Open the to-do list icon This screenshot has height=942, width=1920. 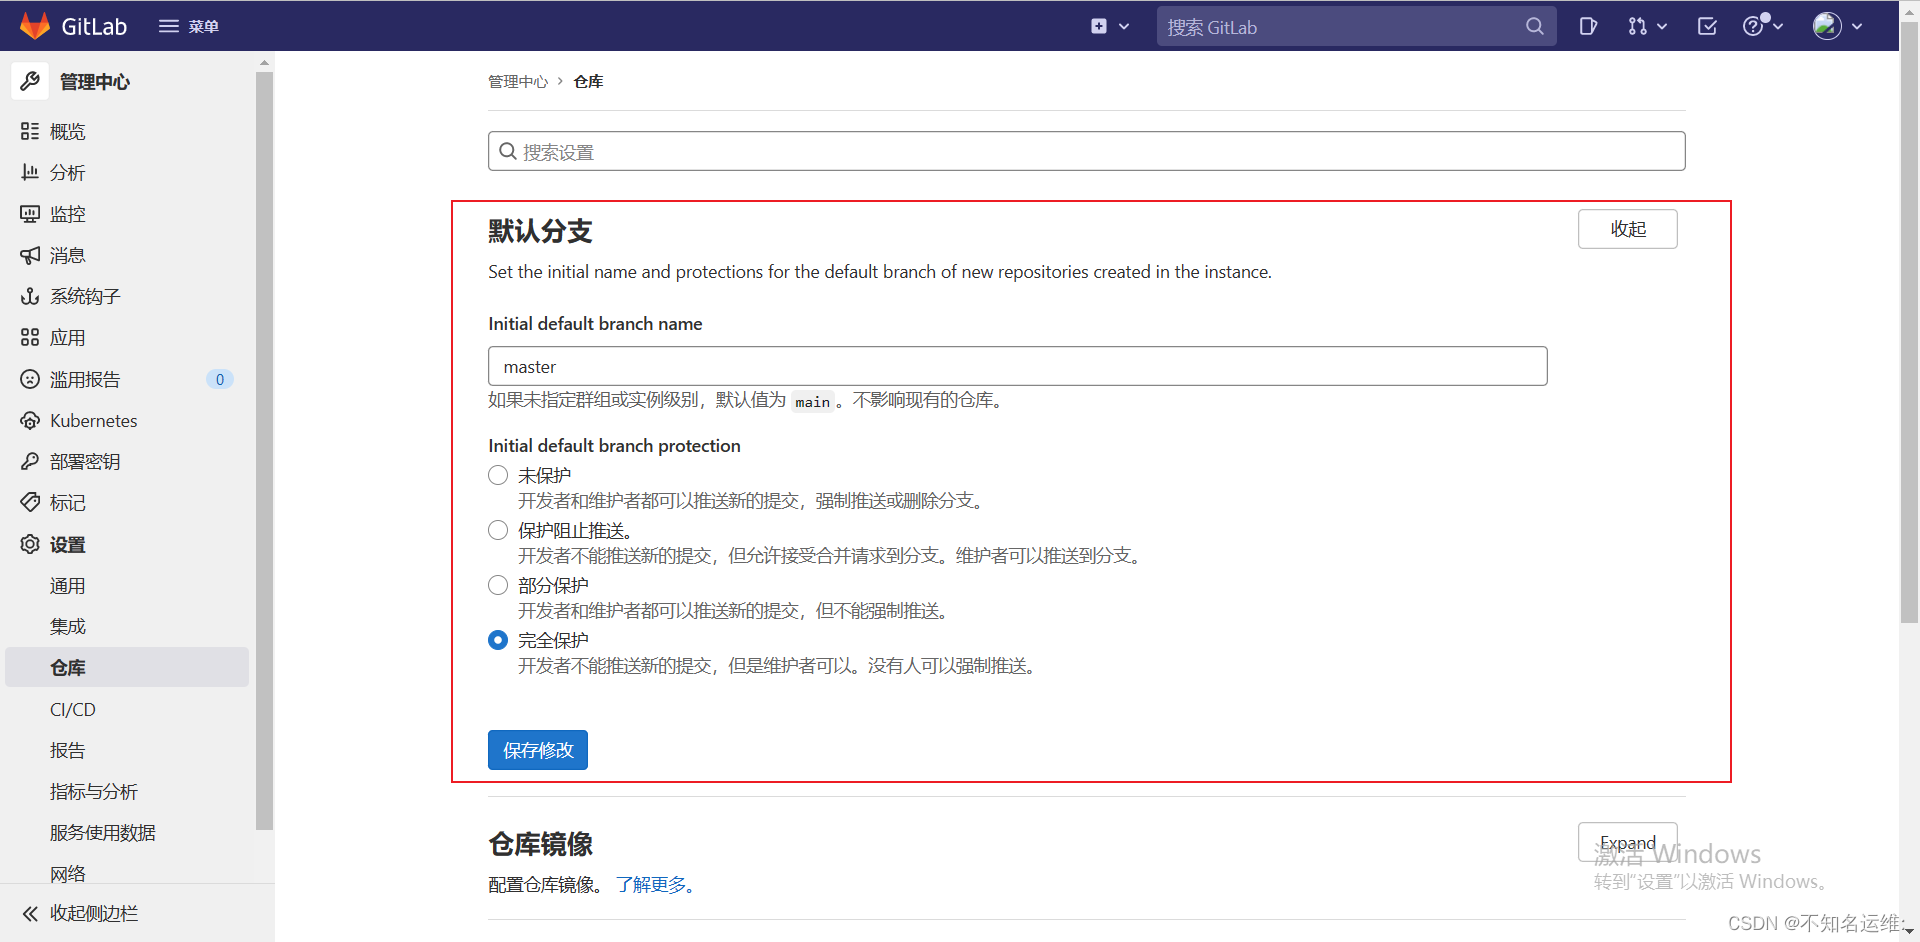click(1707, 26)
